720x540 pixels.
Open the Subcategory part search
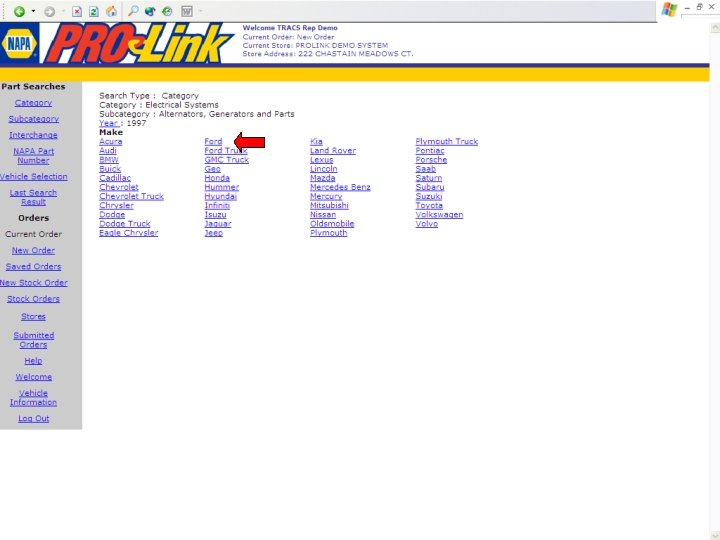coord(34,119)
